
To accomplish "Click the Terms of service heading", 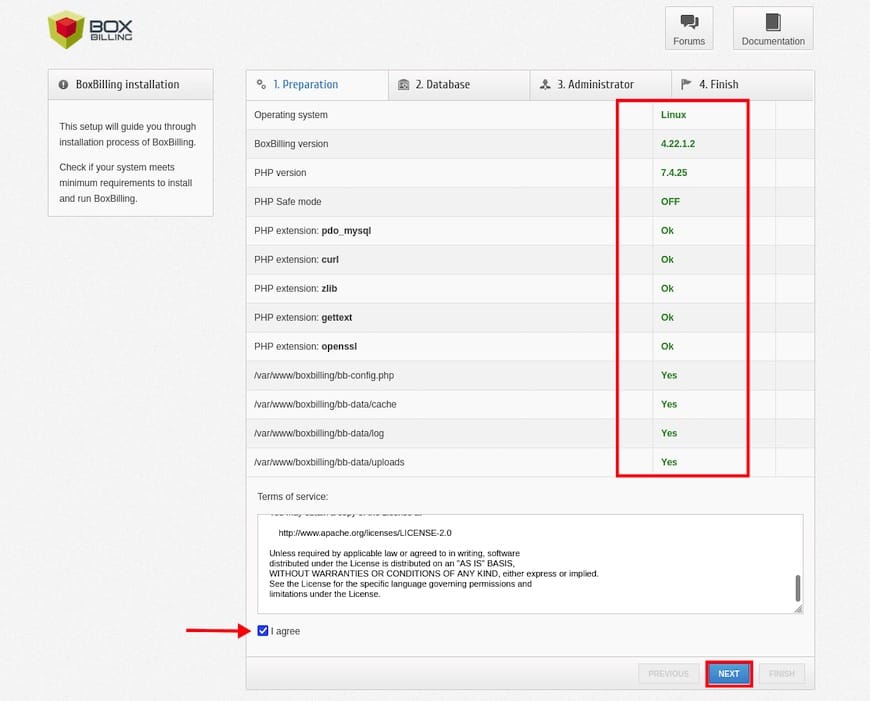I will [x=292, y=496].
